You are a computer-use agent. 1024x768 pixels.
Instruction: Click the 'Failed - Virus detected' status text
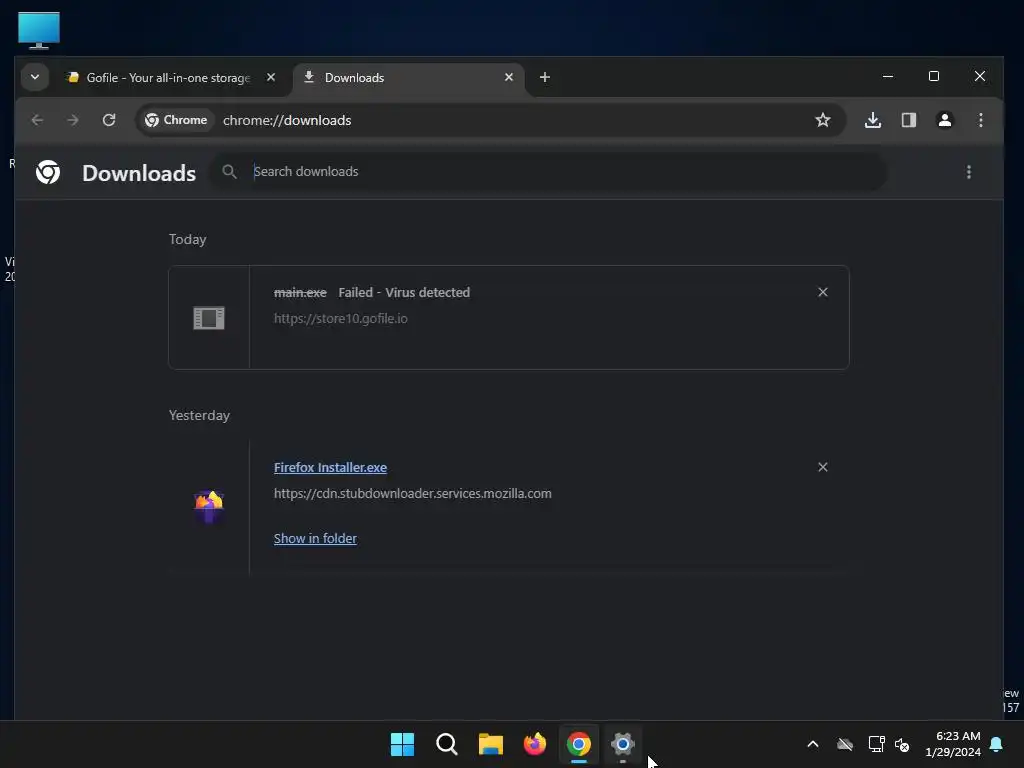click(x=404, y=293)
